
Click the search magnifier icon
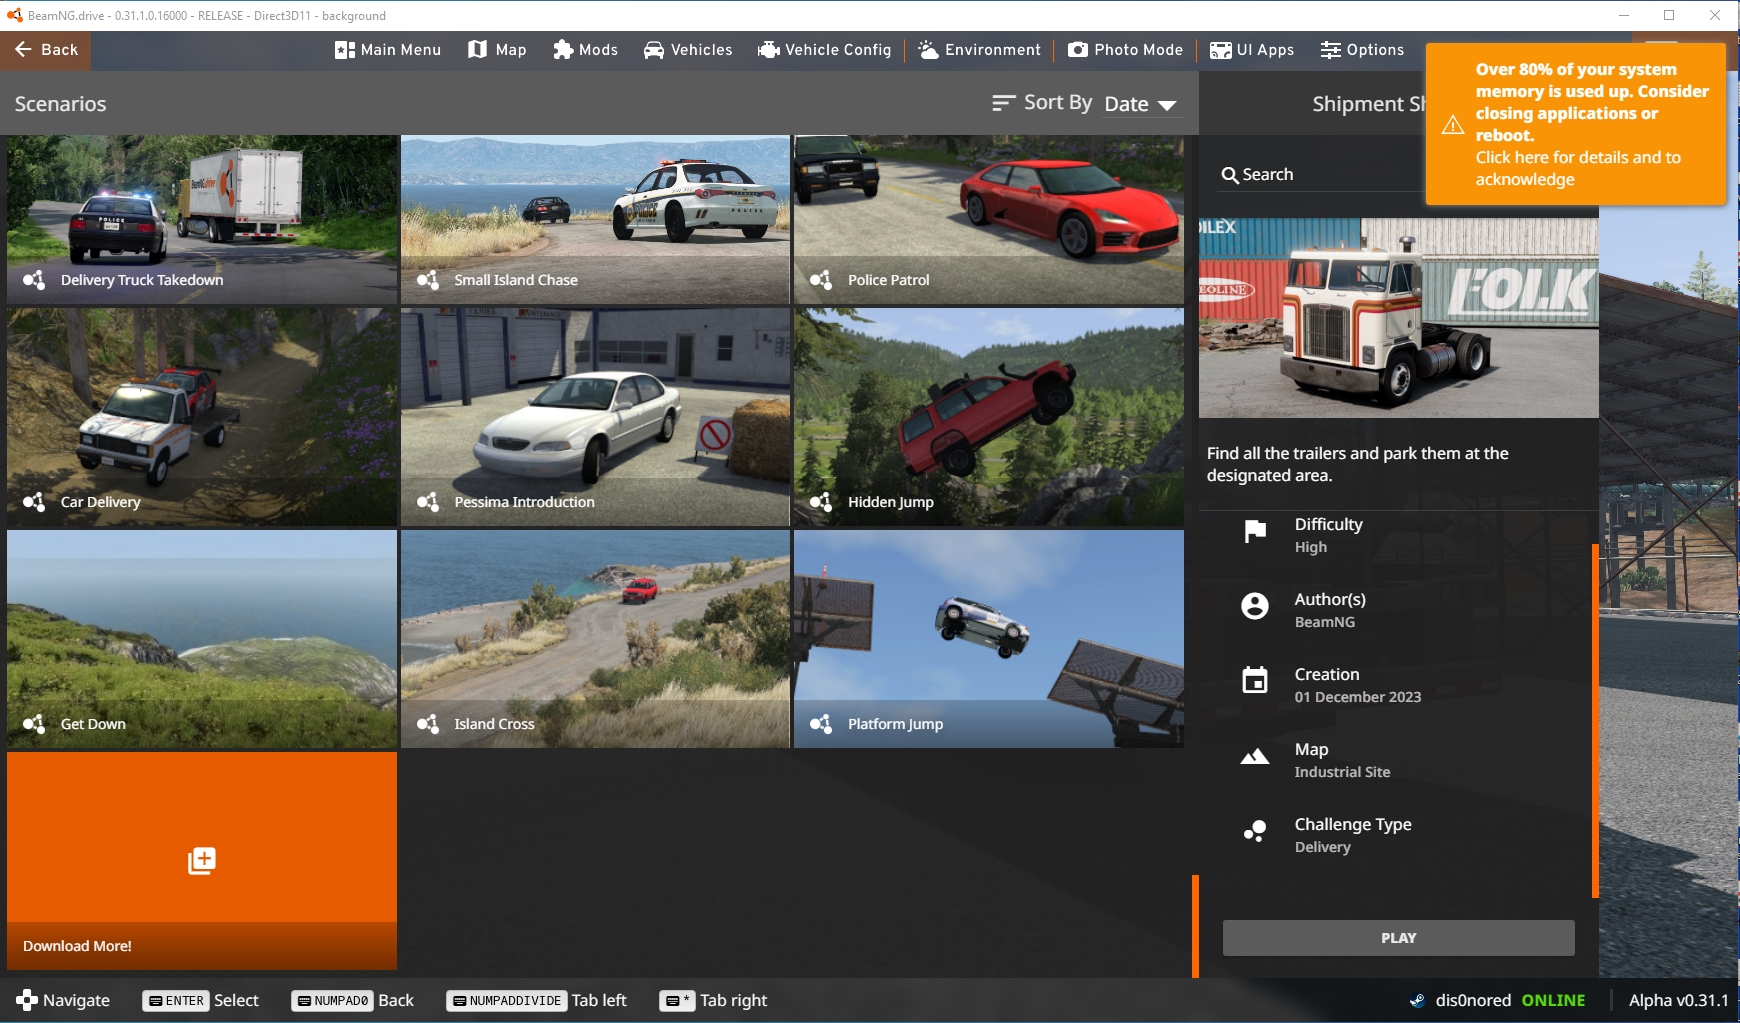click(1230, 175)
